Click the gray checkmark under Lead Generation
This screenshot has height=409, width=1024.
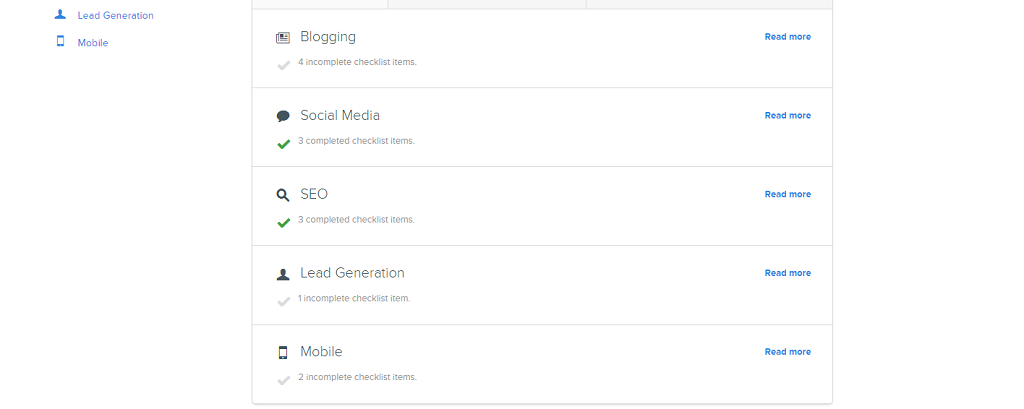coord(283,301)
